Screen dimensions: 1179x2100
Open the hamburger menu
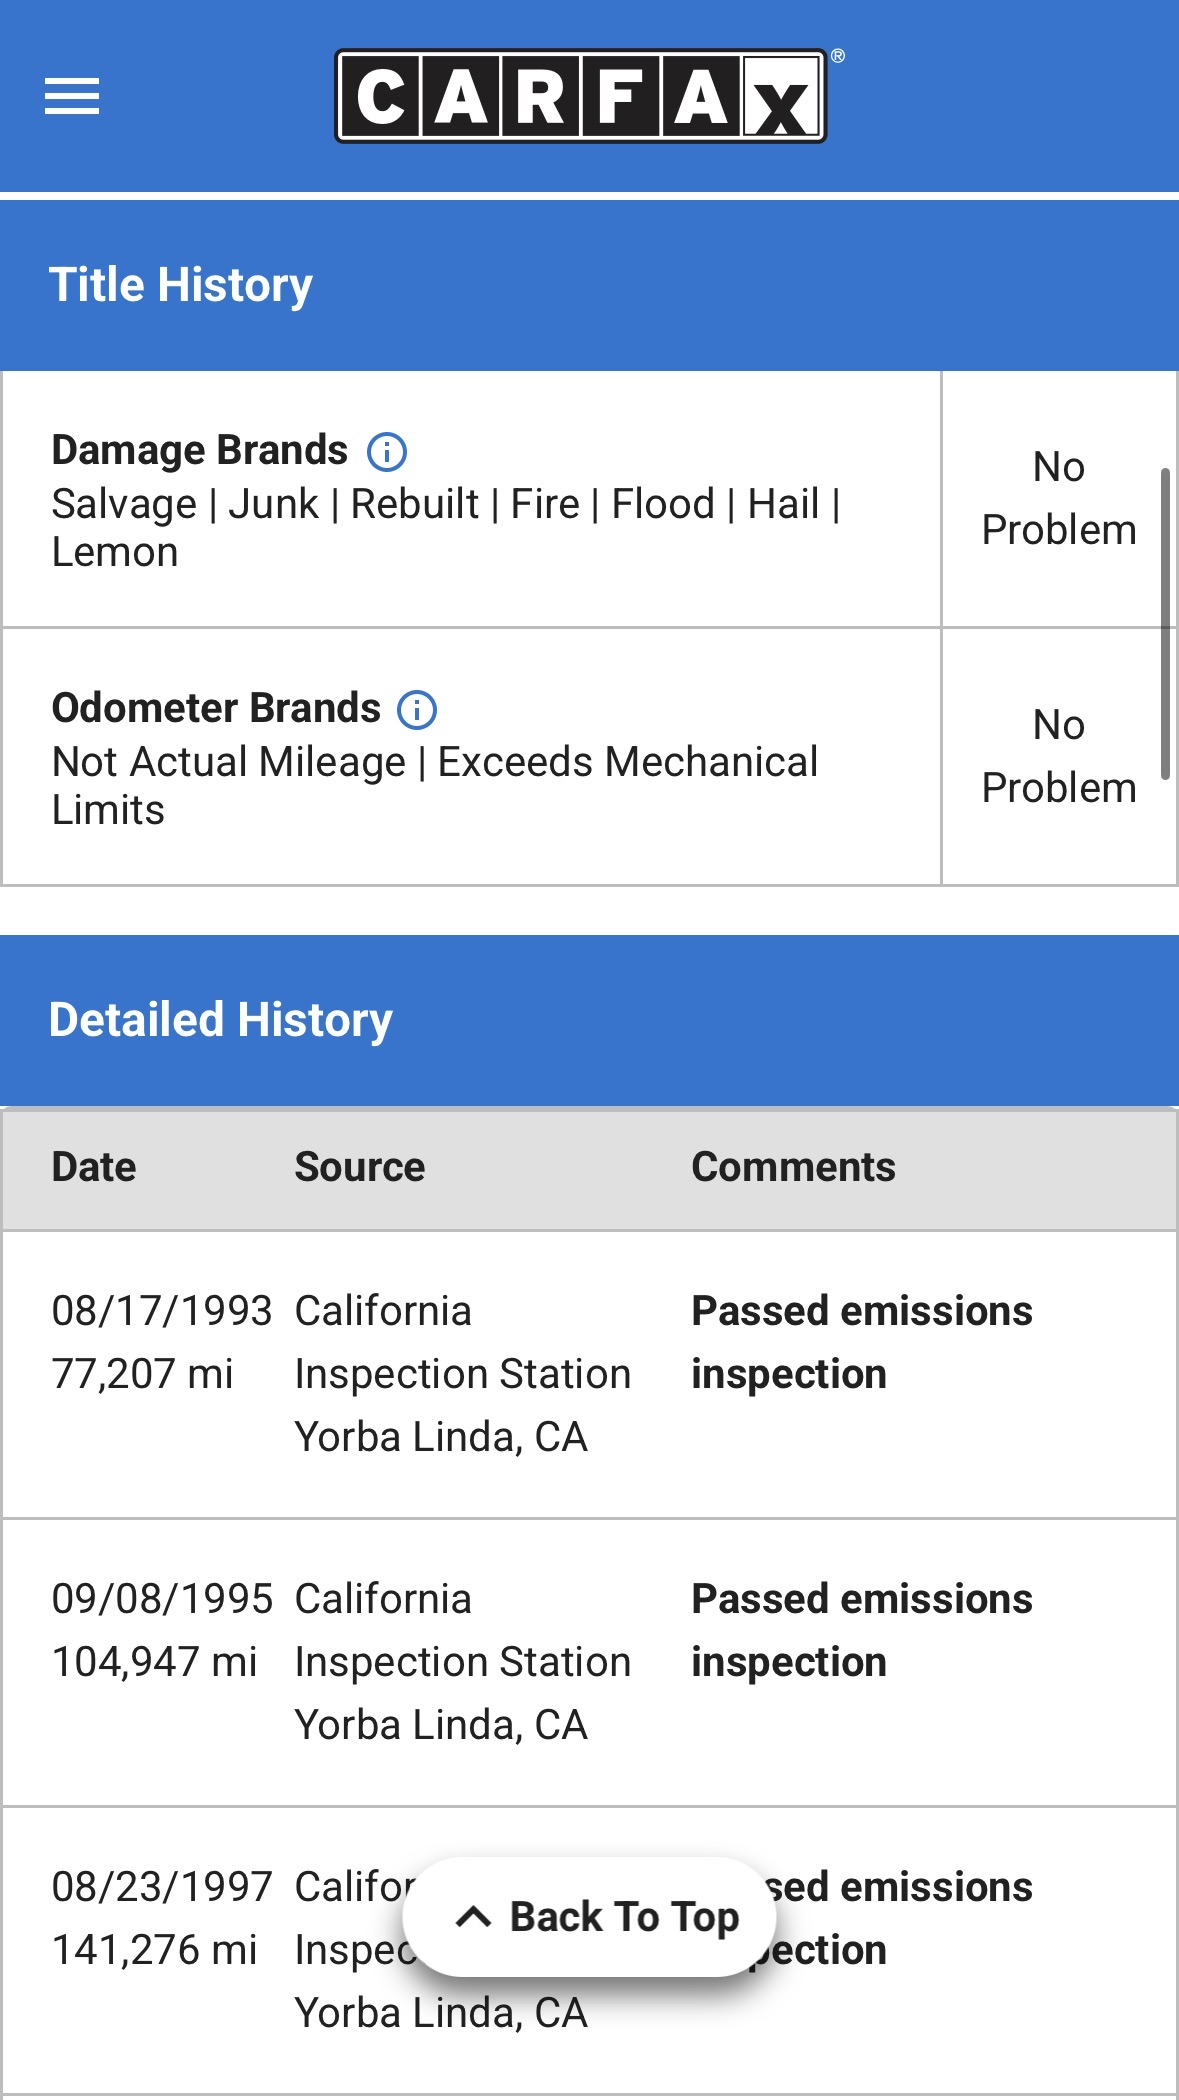(x=72, y=96)
